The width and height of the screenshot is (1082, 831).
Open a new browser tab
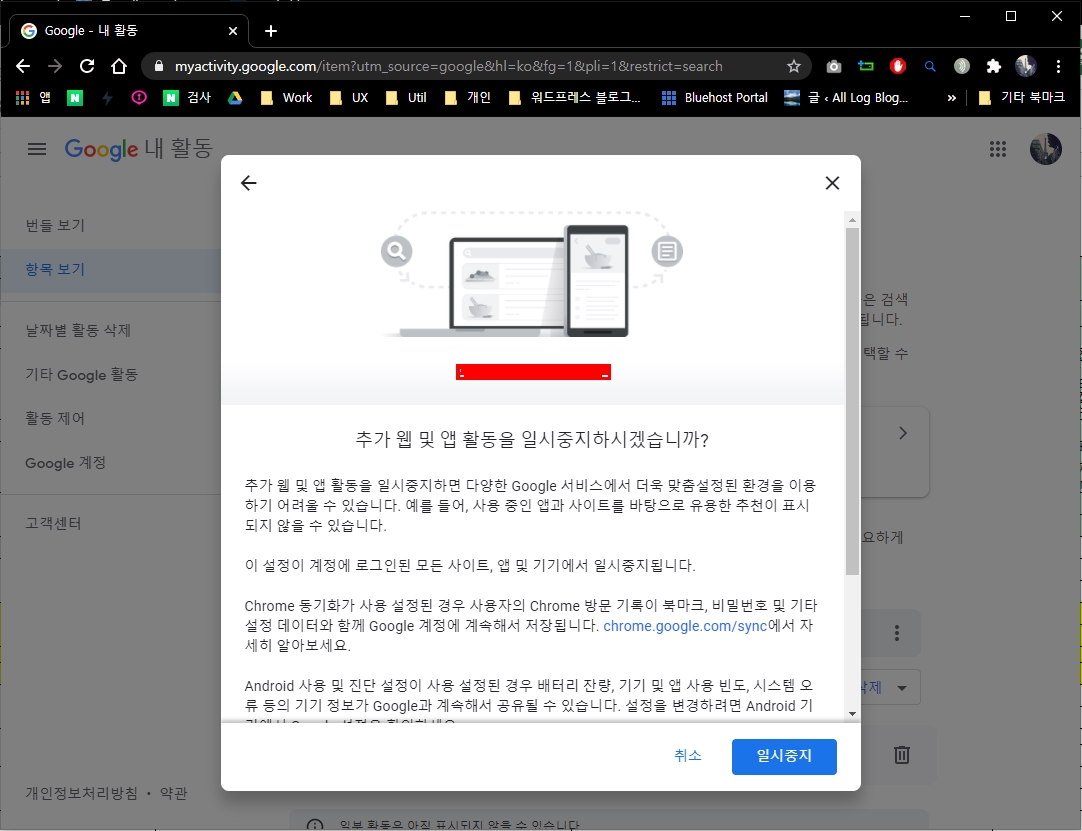click(271, 30)
